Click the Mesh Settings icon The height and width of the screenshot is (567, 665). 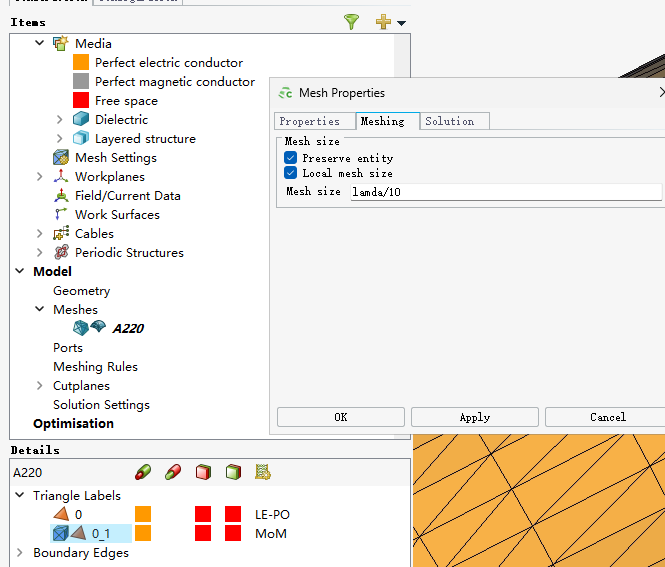pyautogui.click(x=61, y=157)
